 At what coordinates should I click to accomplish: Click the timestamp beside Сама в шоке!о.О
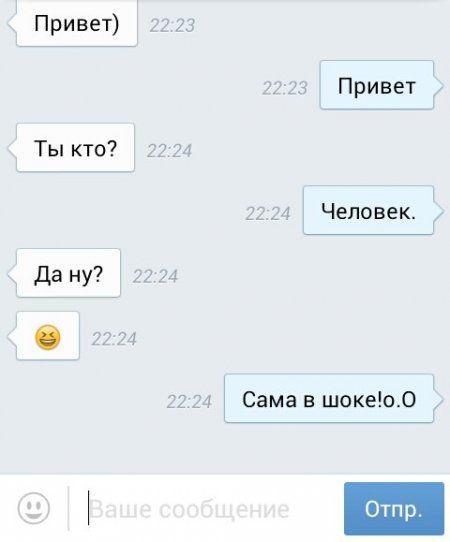pos(189,402)
